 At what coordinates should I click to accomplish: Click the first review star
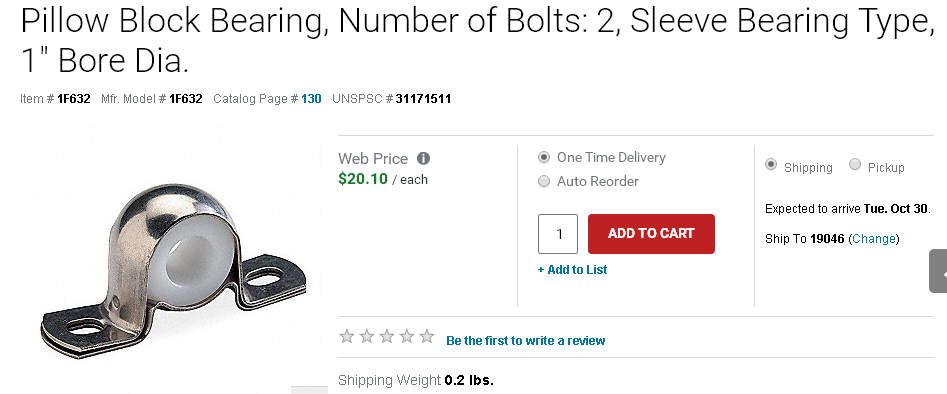coord(347,337)
